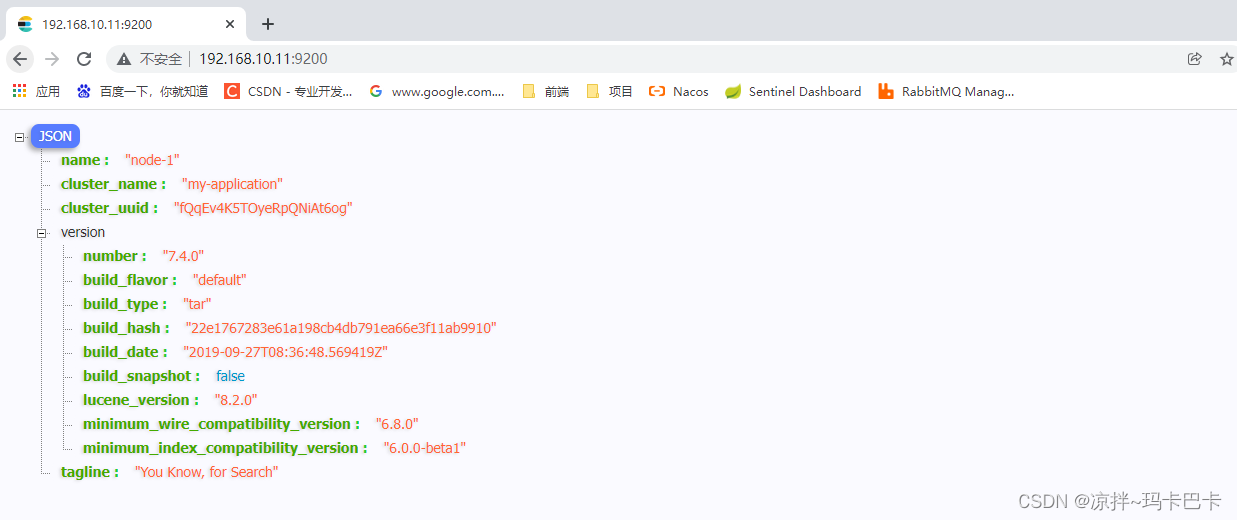The height and width of the screenshot is (520, 1237).
Task: Open the 项目 bookmarks folder
Action: 610,91
